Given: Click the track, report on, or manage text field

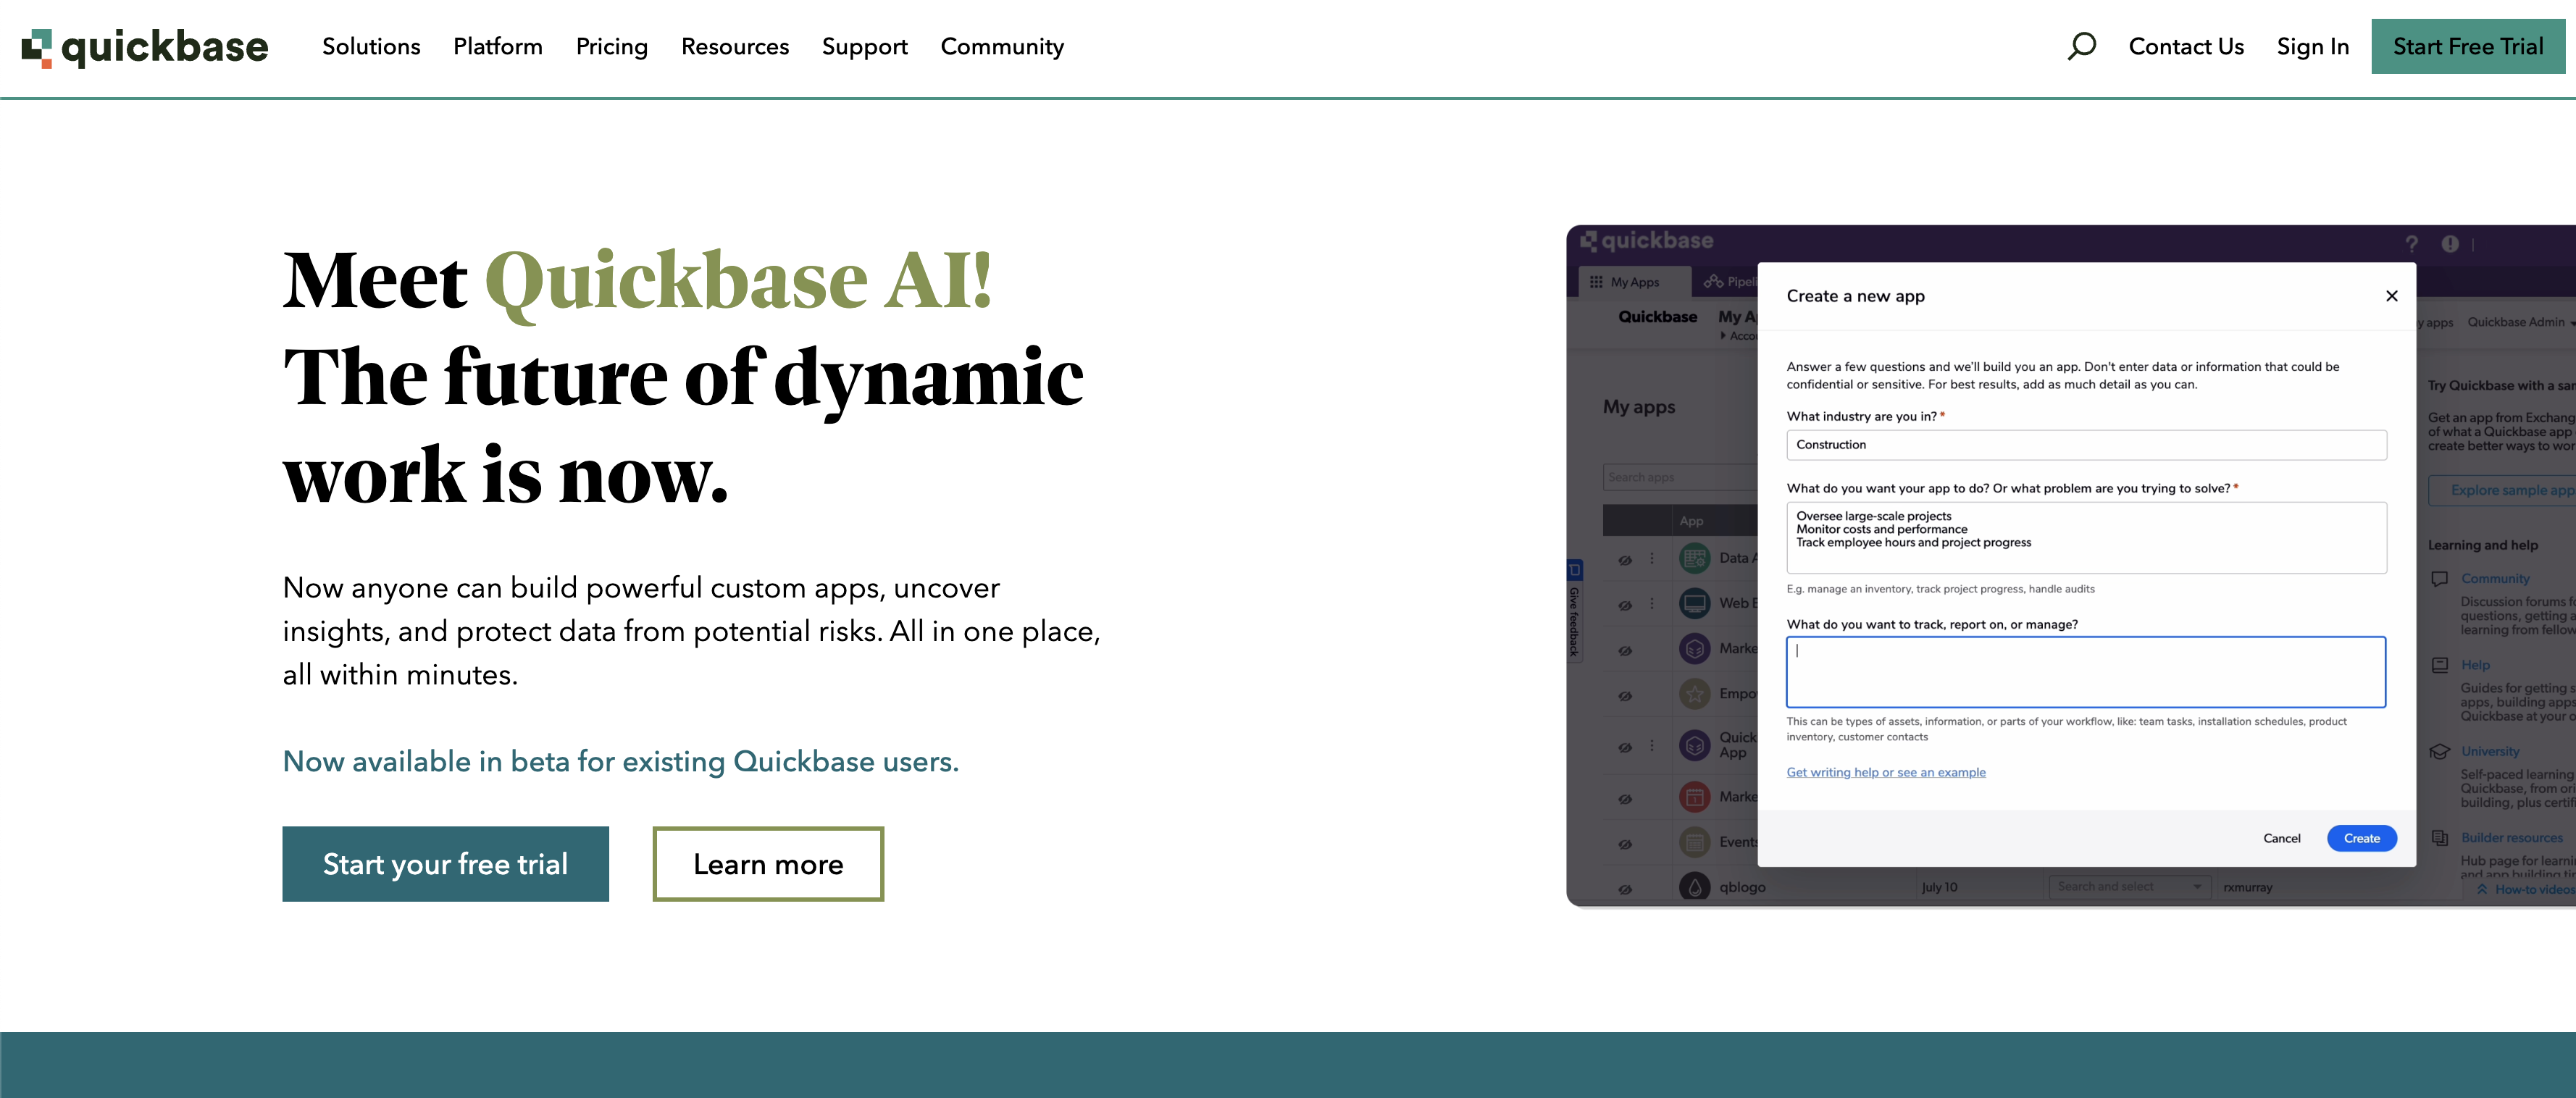Looking at the screenshot, I should [x=2085, y=672].
